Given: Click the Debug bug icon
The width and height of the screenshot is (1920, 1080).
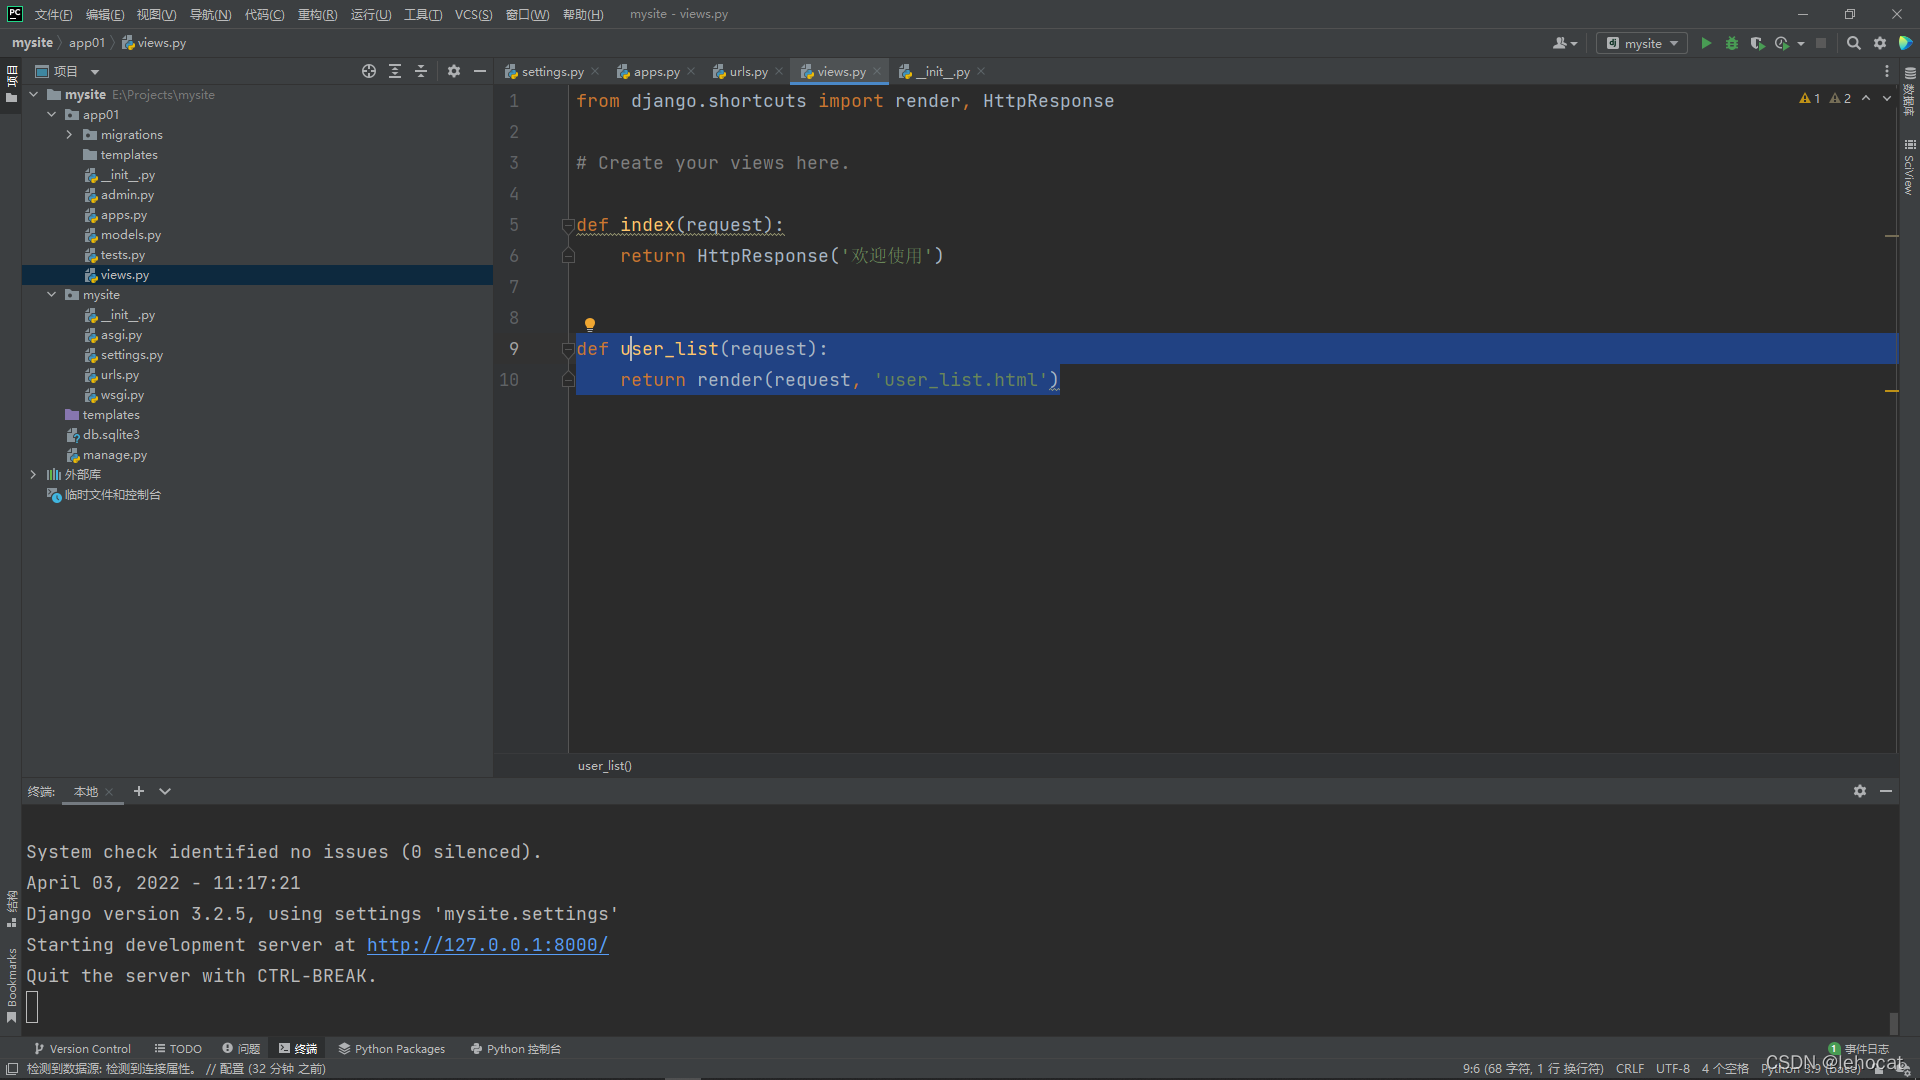Looking at the screenshot, I should tap(1732, 43).
